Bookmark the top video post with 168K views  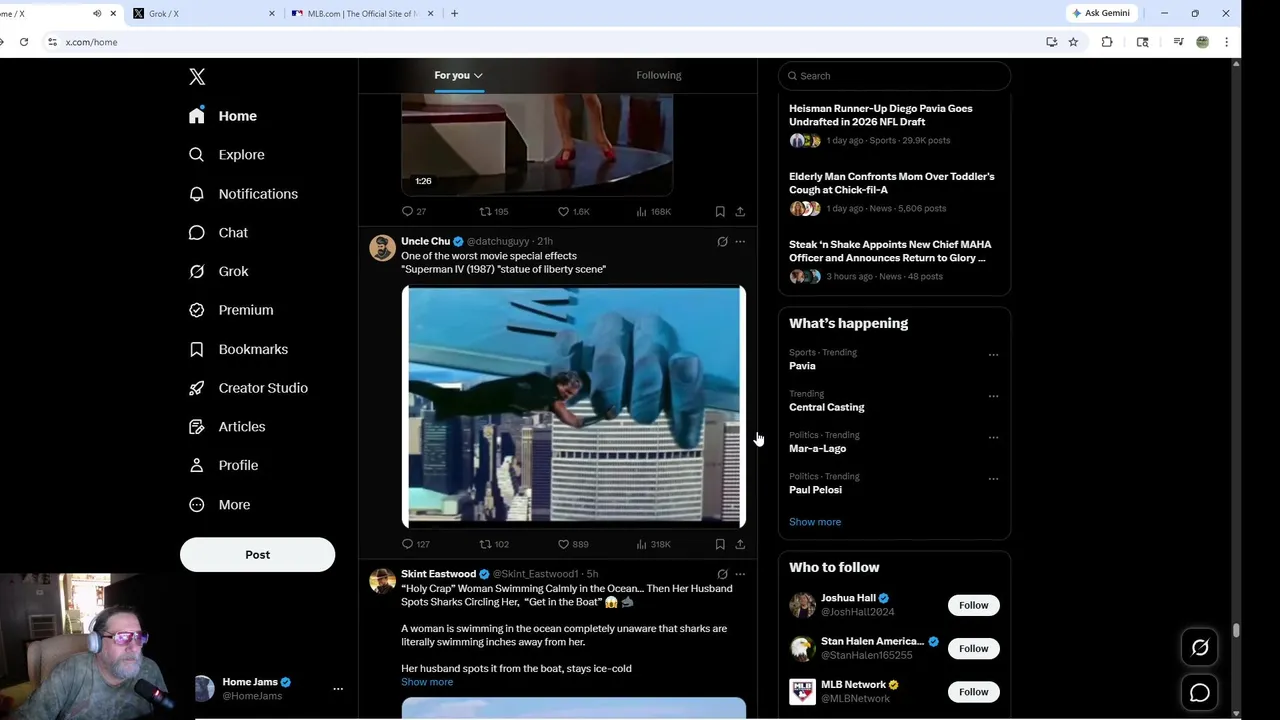click(x=720, y=212)
